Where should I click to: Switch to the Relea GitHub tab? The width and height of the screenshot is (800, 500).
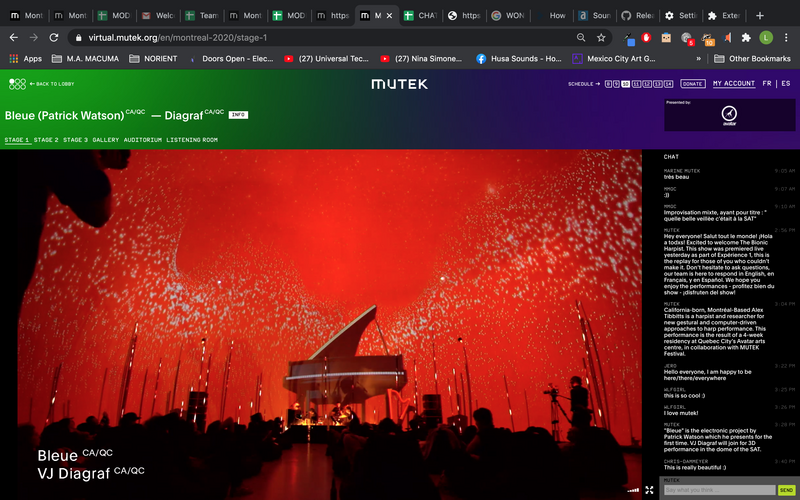639,15
